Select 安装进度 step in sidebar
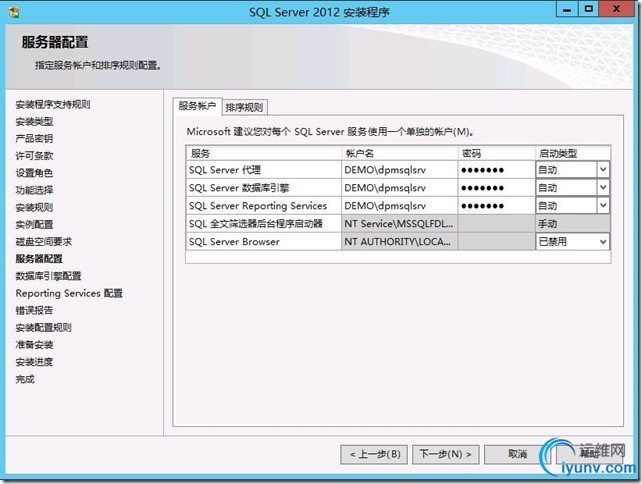Viewport: 642px width, 484px height. (34, 362)
